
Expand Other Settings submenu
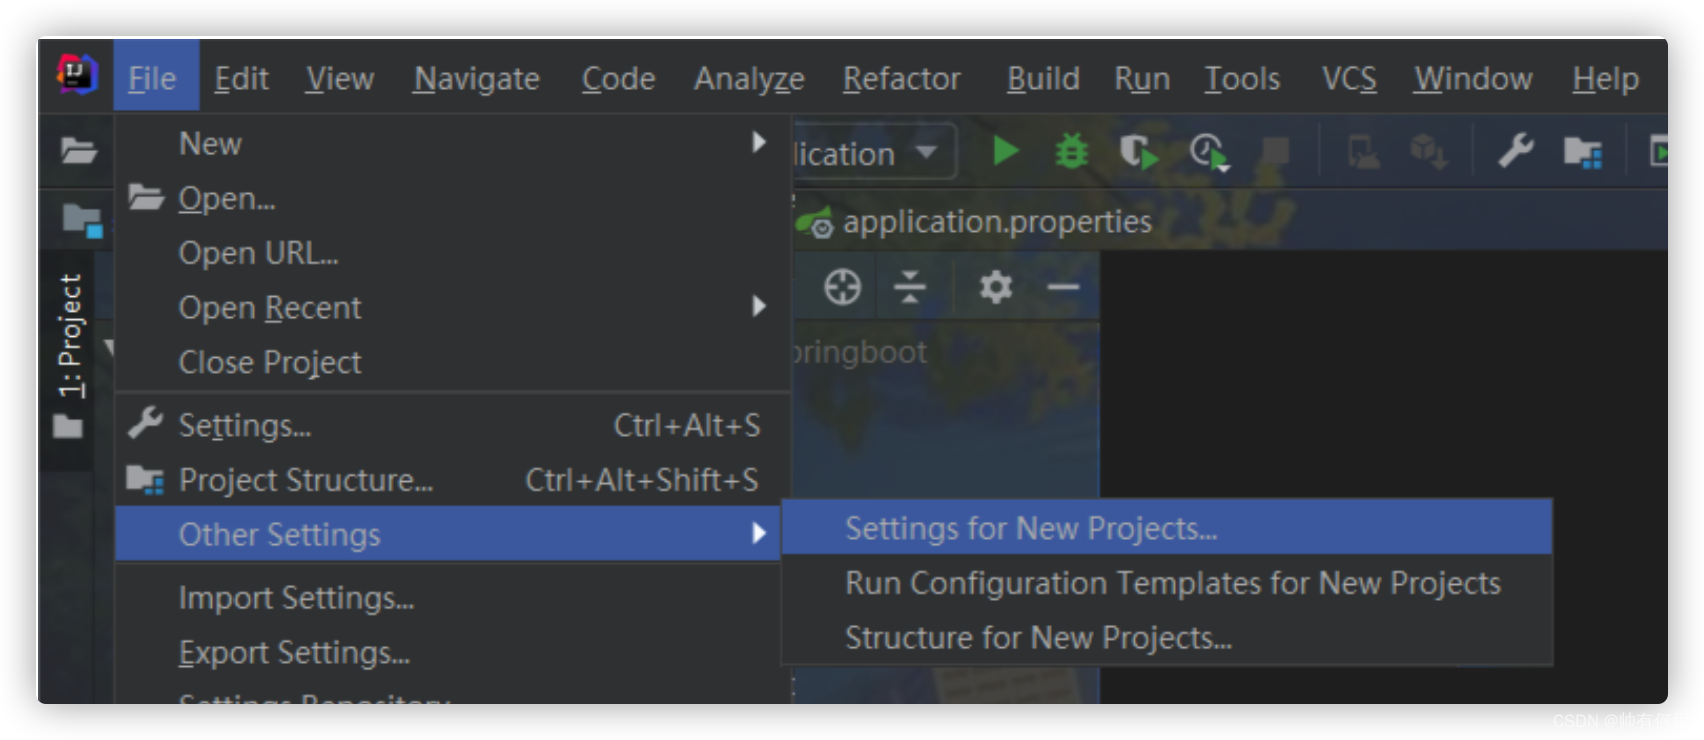pyautogui.click(x=448, y=534)
